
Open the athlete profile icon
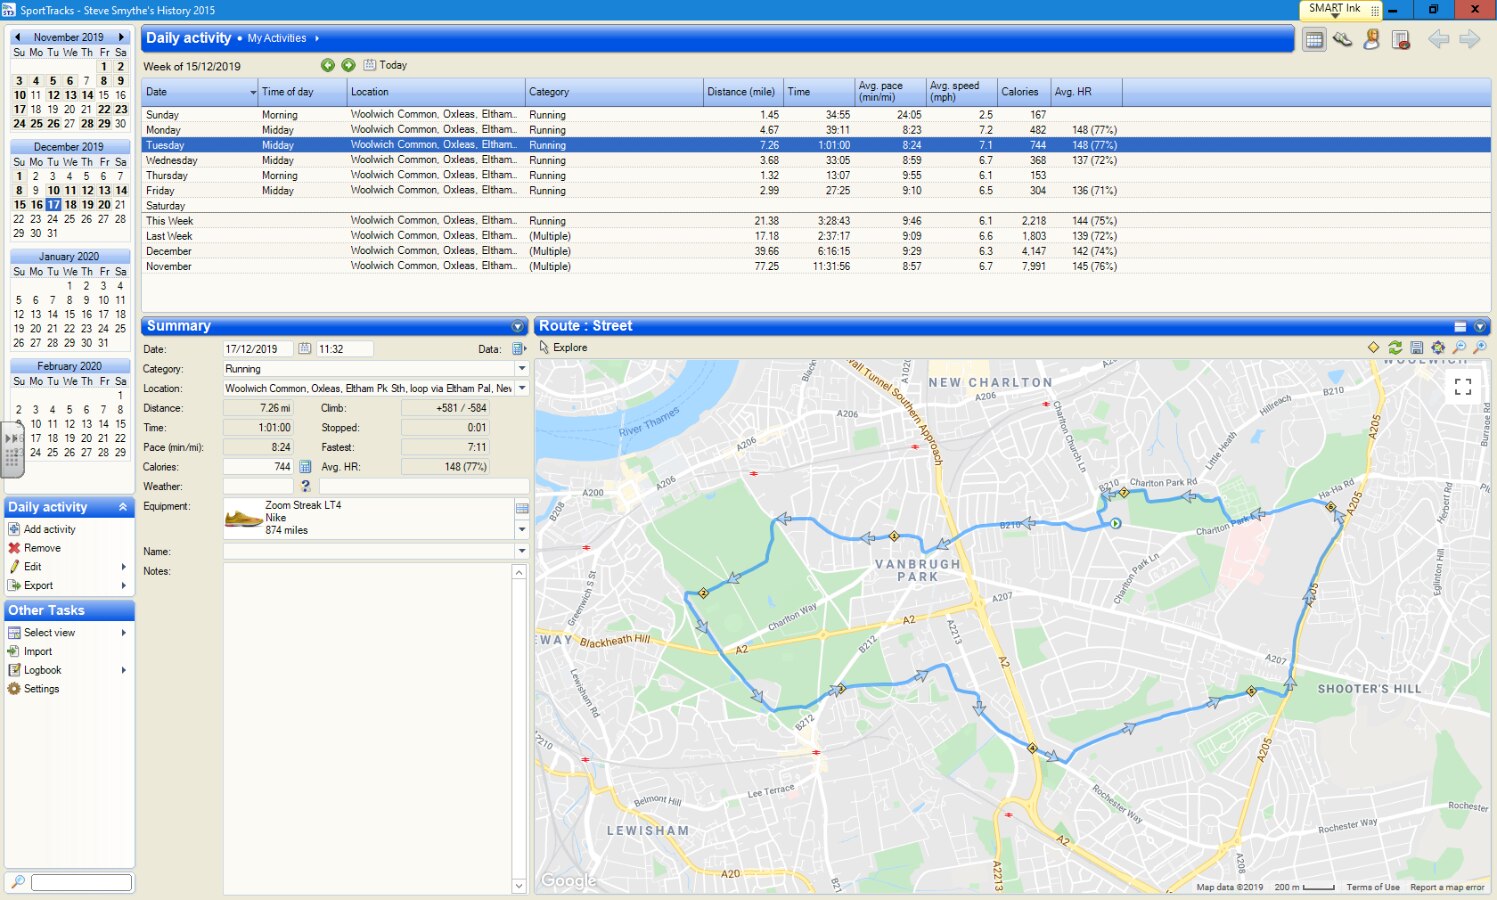click(x=1371, y=40)
